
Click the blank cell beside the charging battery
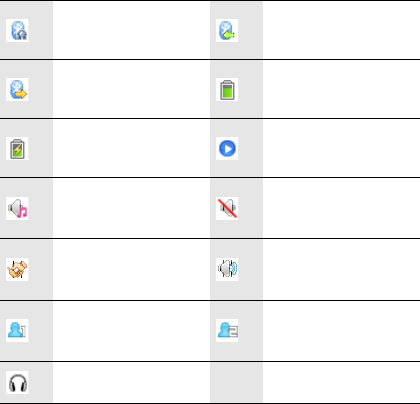coord(131,148)
